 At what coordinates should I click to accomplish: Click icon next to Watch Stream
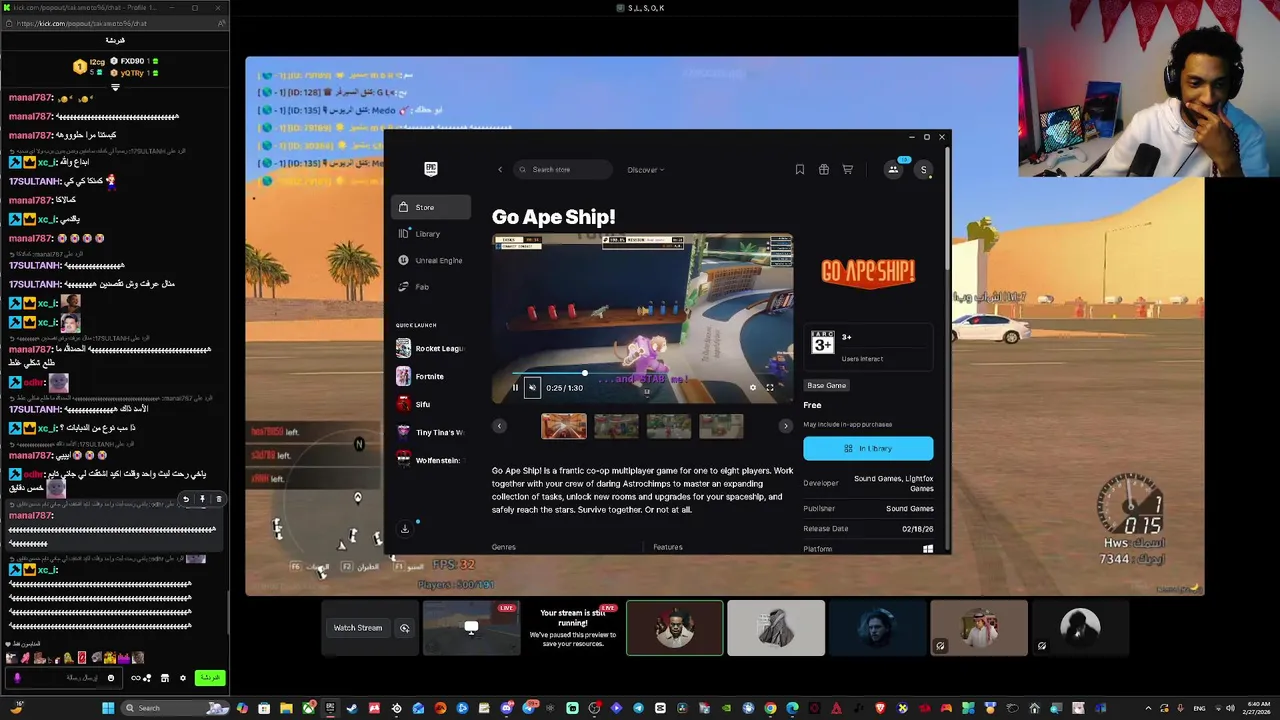404,628
